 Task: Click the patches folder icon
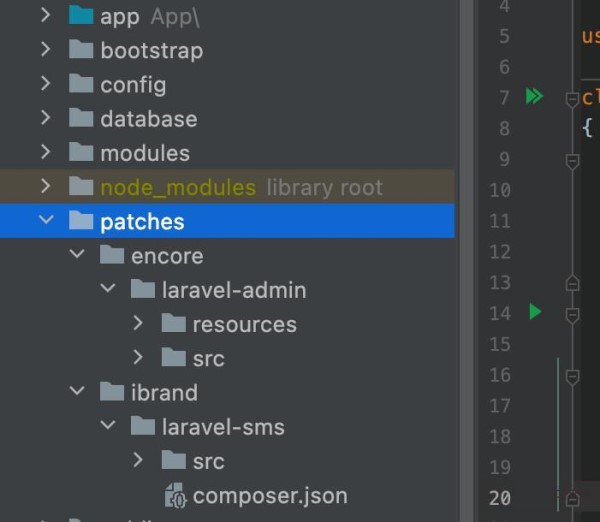pos(81,222)
